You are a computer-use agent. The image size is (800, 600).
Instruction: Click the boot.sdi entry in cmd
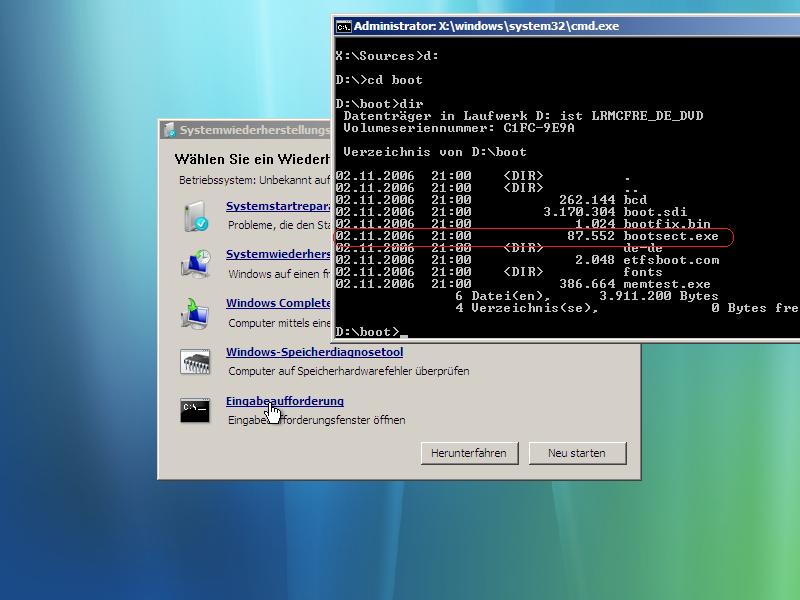click(x=511, y=212)
